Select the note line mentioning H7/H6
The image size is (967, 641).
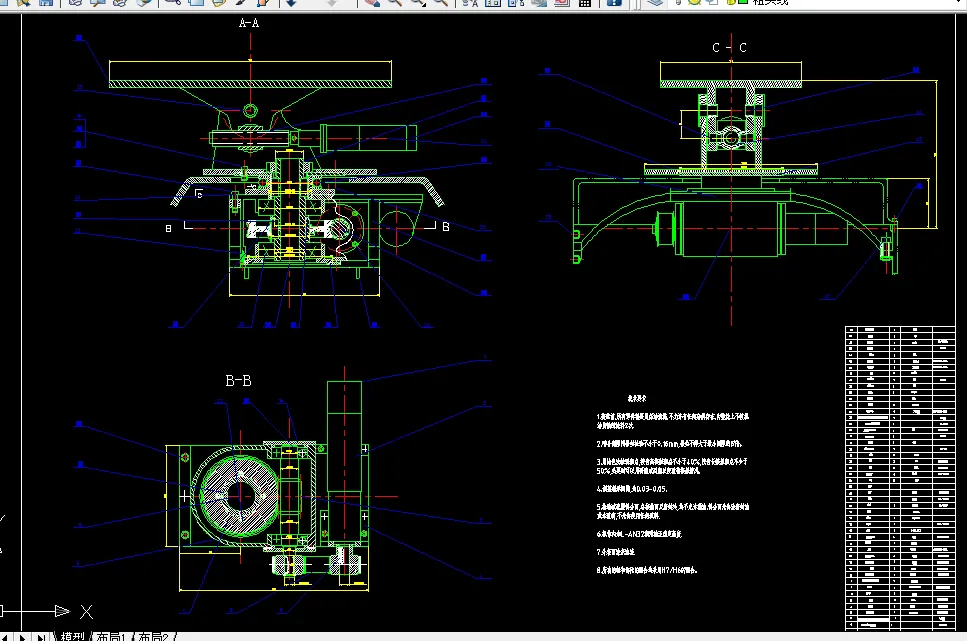click(x=647, y=570)
